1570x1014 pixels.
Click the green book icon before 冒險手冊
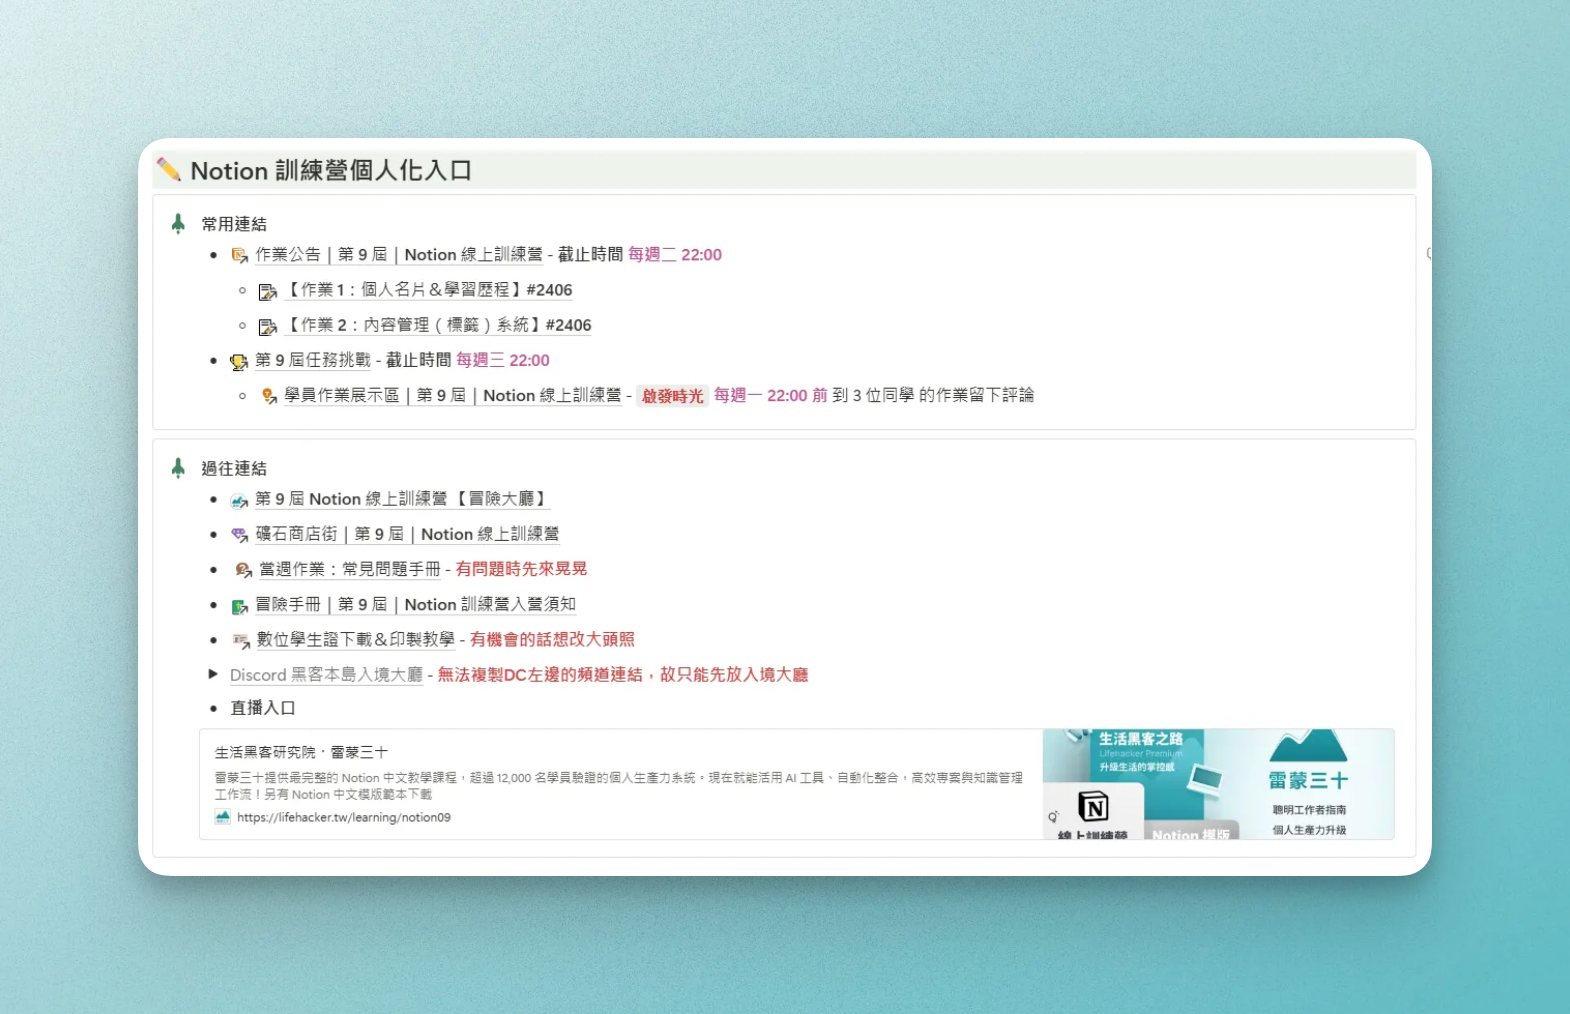coord(240,605)
